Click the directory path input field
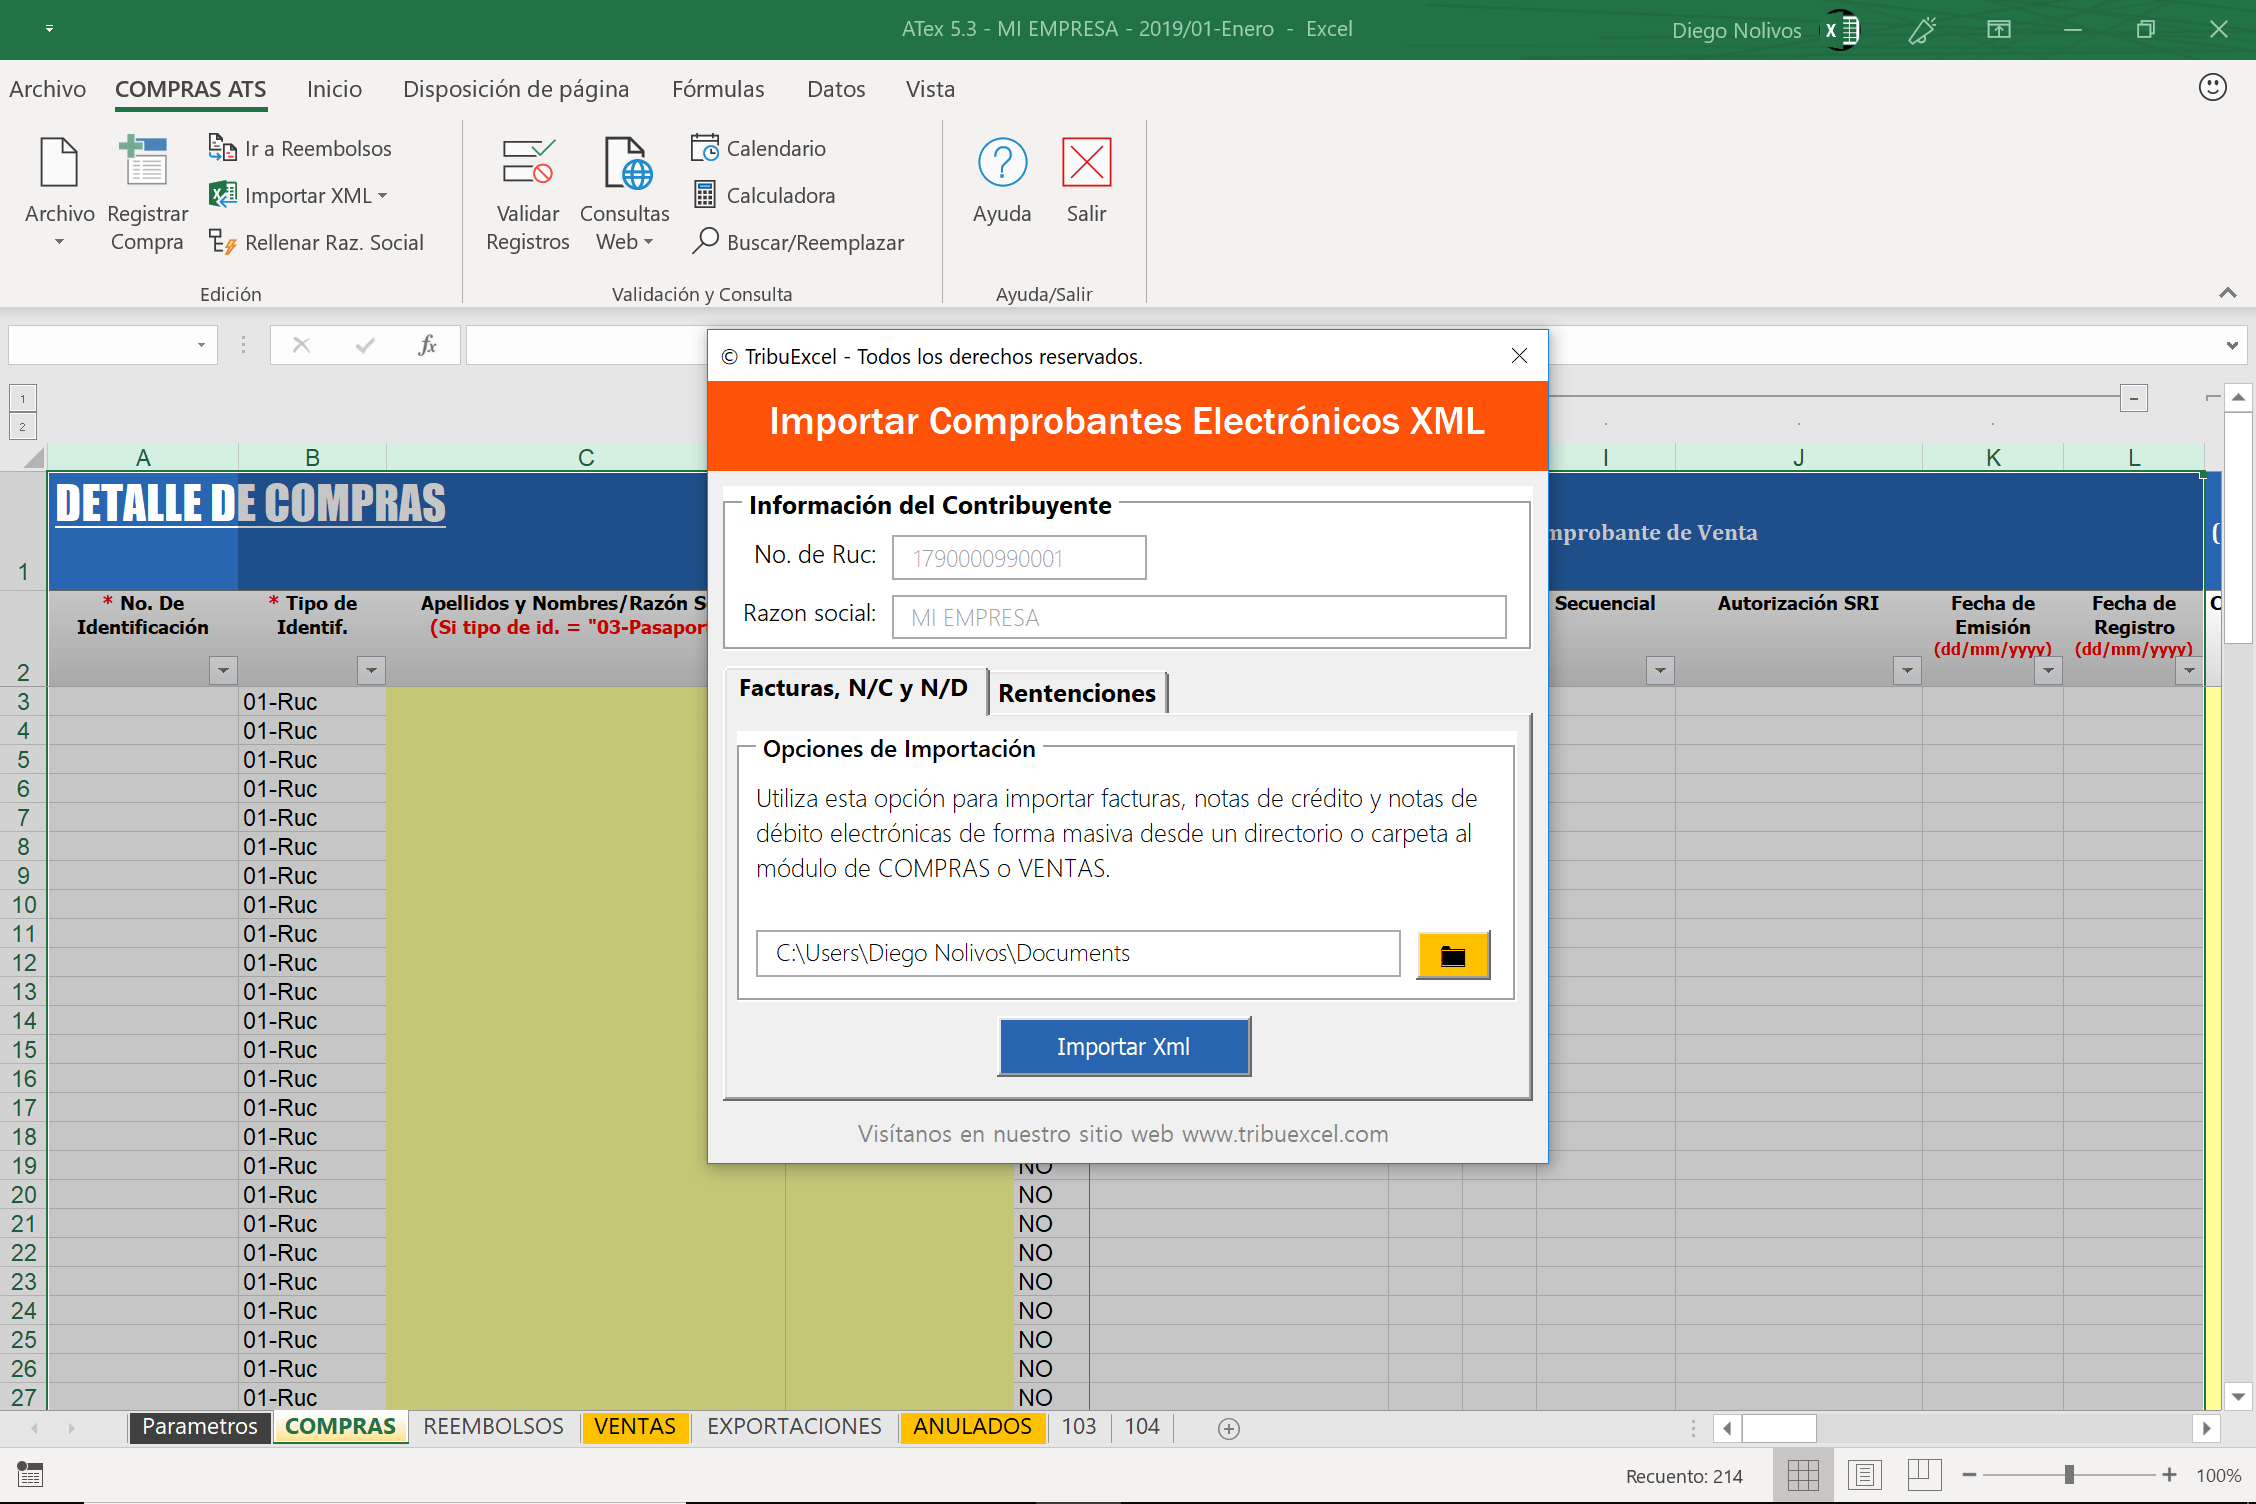Screen dimensions: 2256x1504 [1078, 953]
